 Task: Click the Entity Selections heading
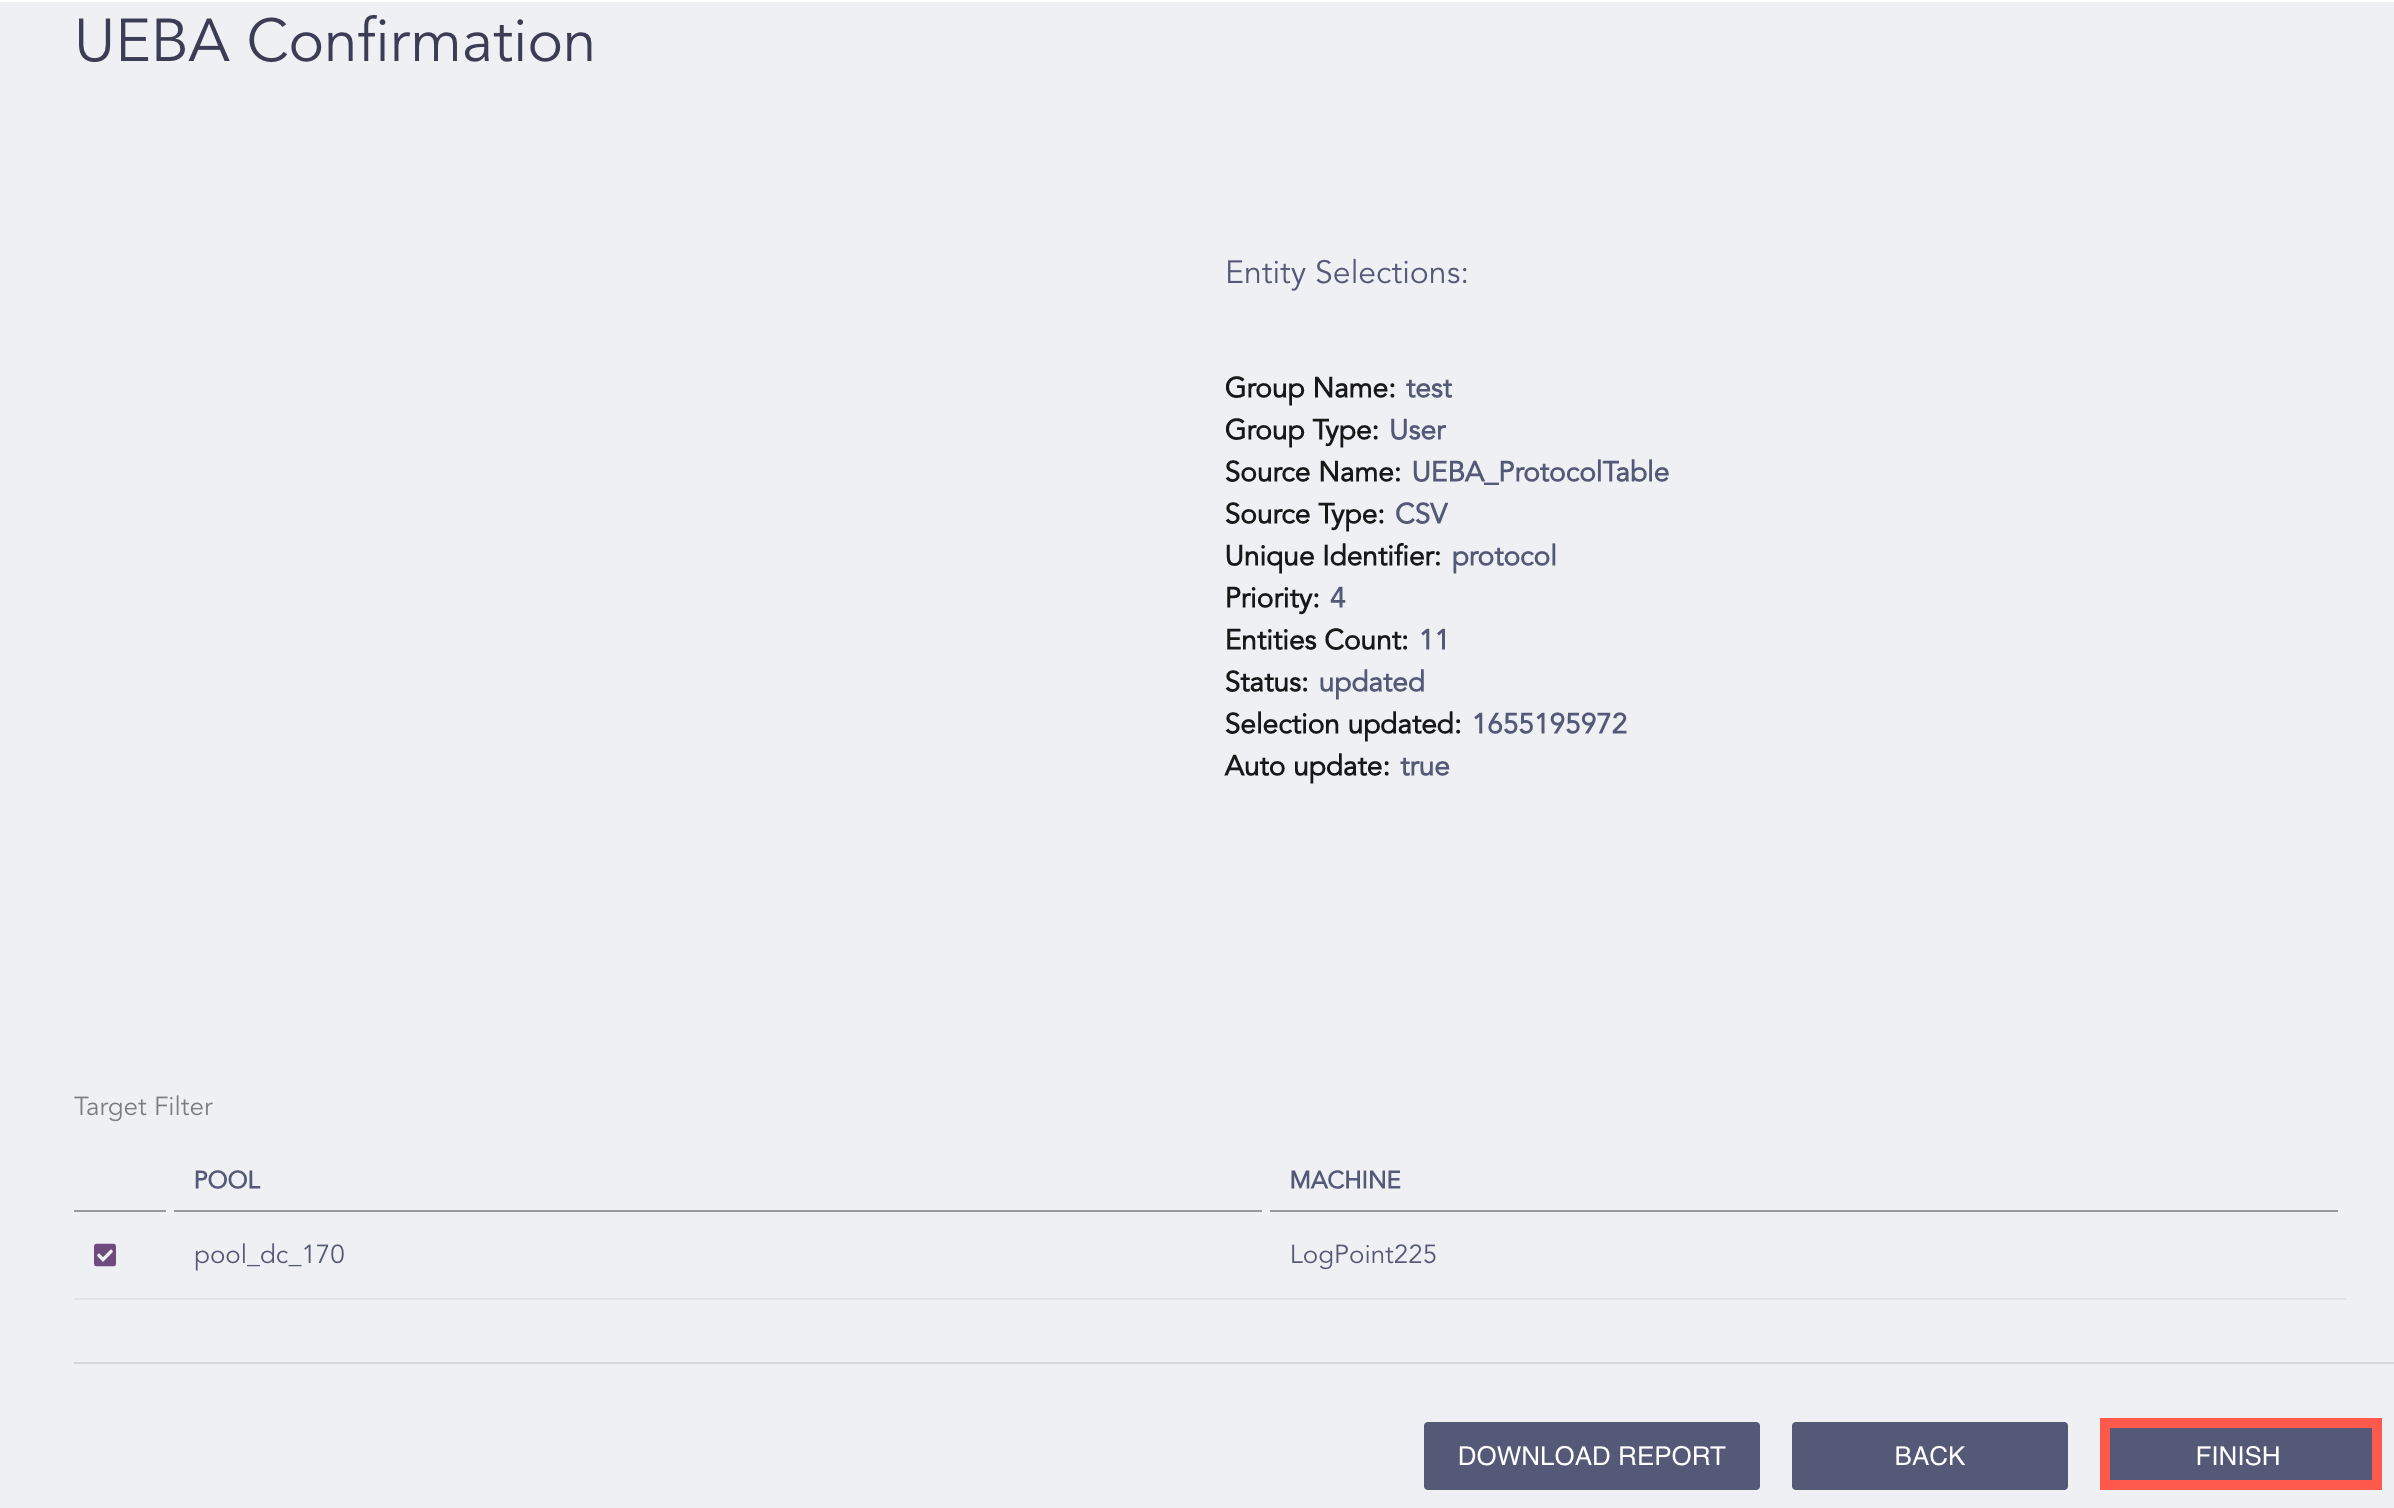1346,272
